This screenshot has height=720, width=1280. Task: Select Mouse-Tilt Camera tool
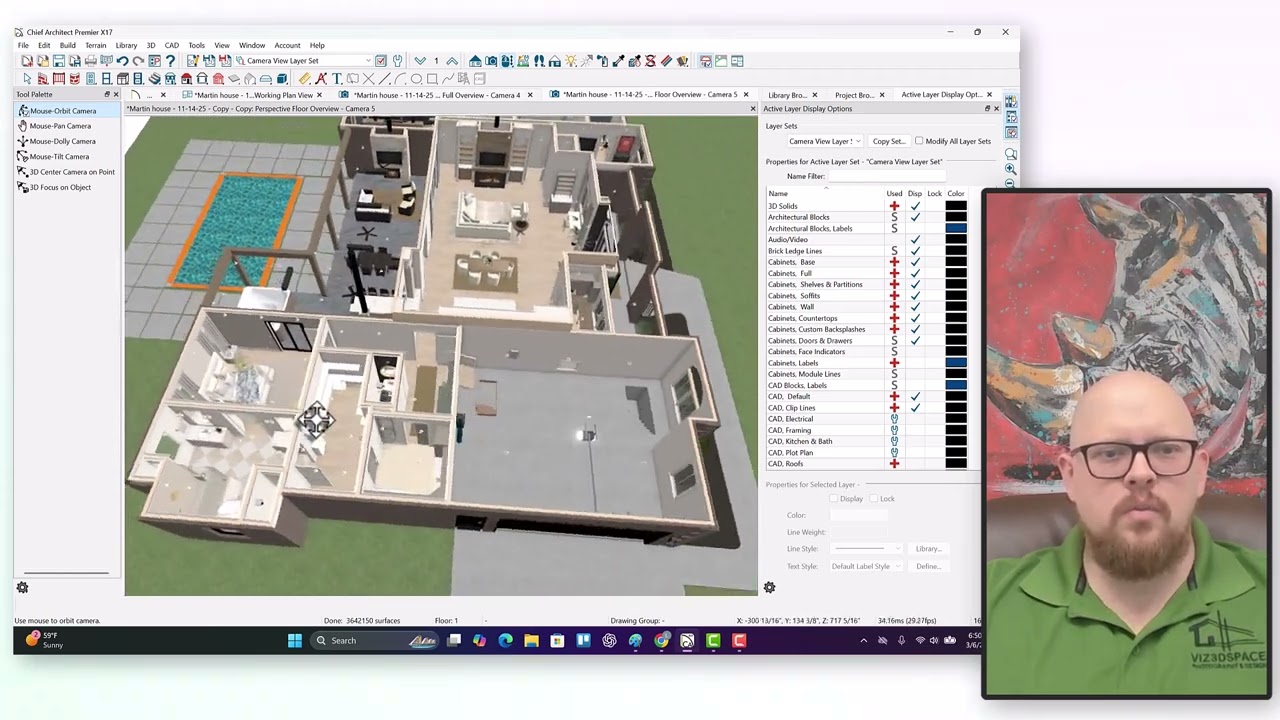[x=59, y=156]
